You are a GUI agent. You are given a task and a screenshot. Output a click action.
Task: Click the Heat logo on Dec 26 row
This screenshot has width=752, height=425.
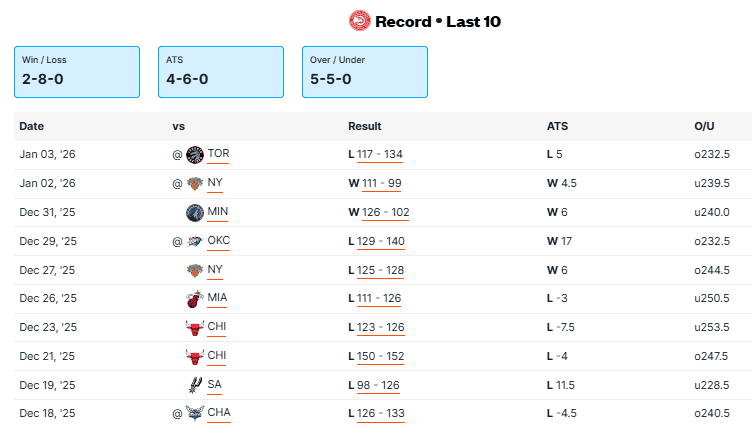point(195,299)
